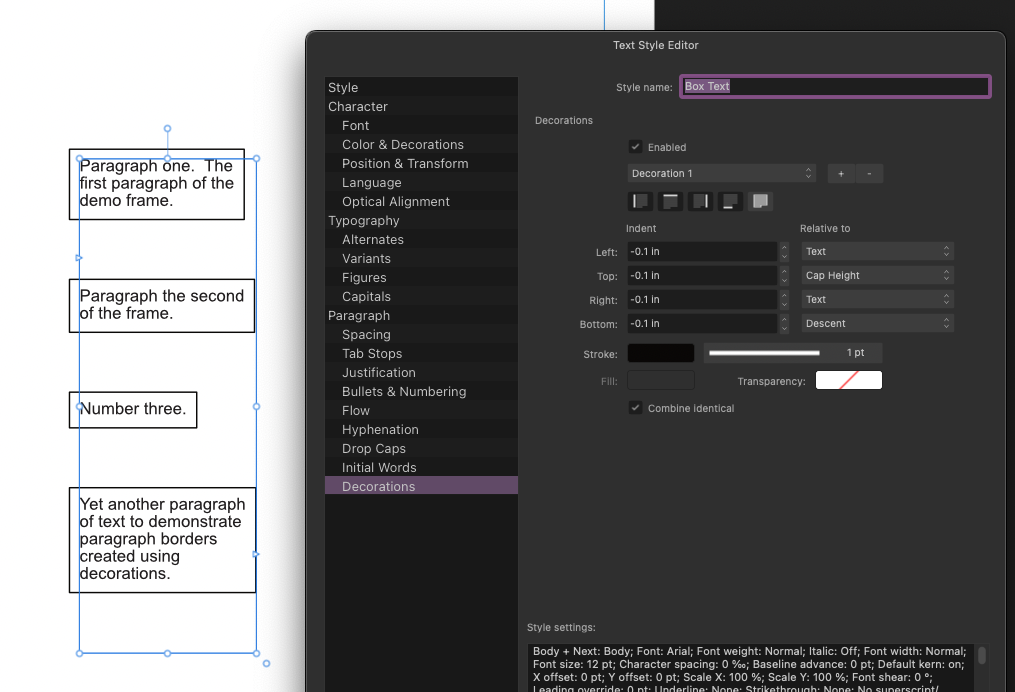Open the Descent relative-to dropdown

coord(877,323)
